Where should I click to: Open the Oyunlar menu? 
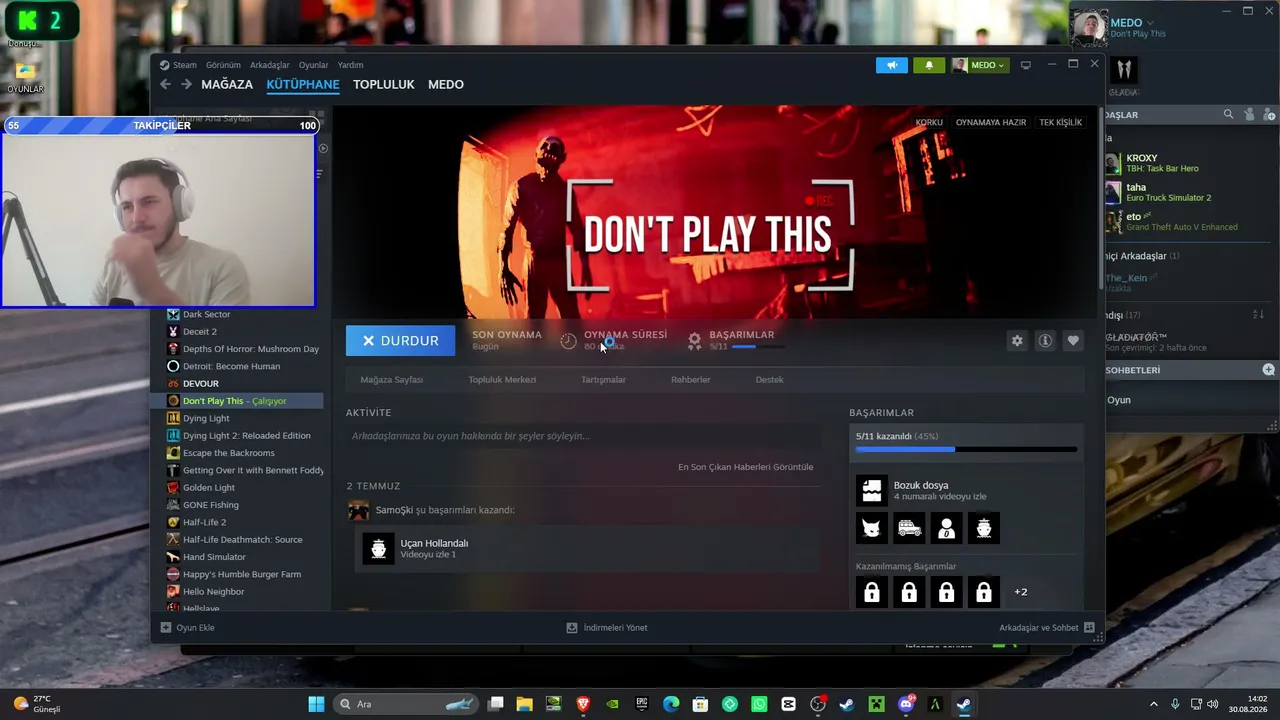pyautogui.click(x=313, y=65)
